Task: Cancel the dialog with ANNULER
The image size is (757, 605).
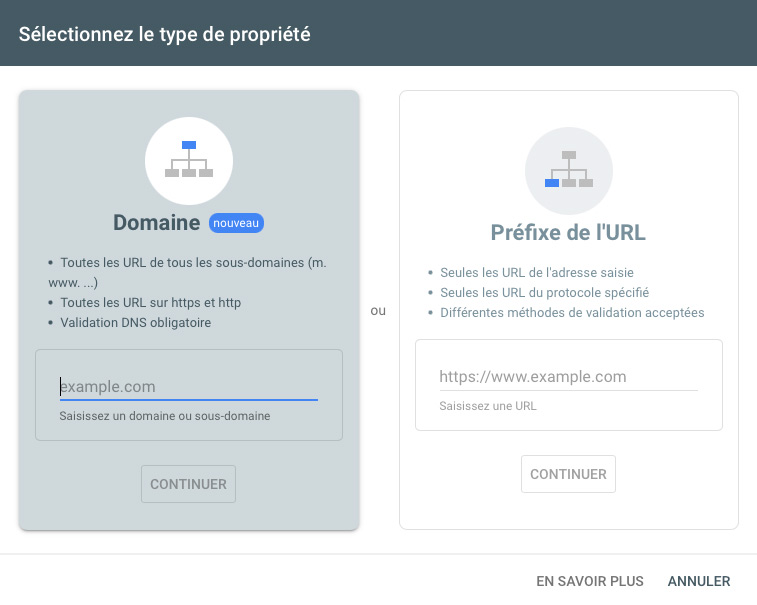Action: [699, 581]
